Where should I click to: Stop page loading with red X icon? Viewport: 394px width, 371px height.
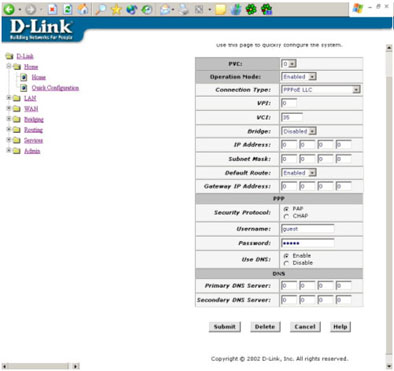click(52, 9)
